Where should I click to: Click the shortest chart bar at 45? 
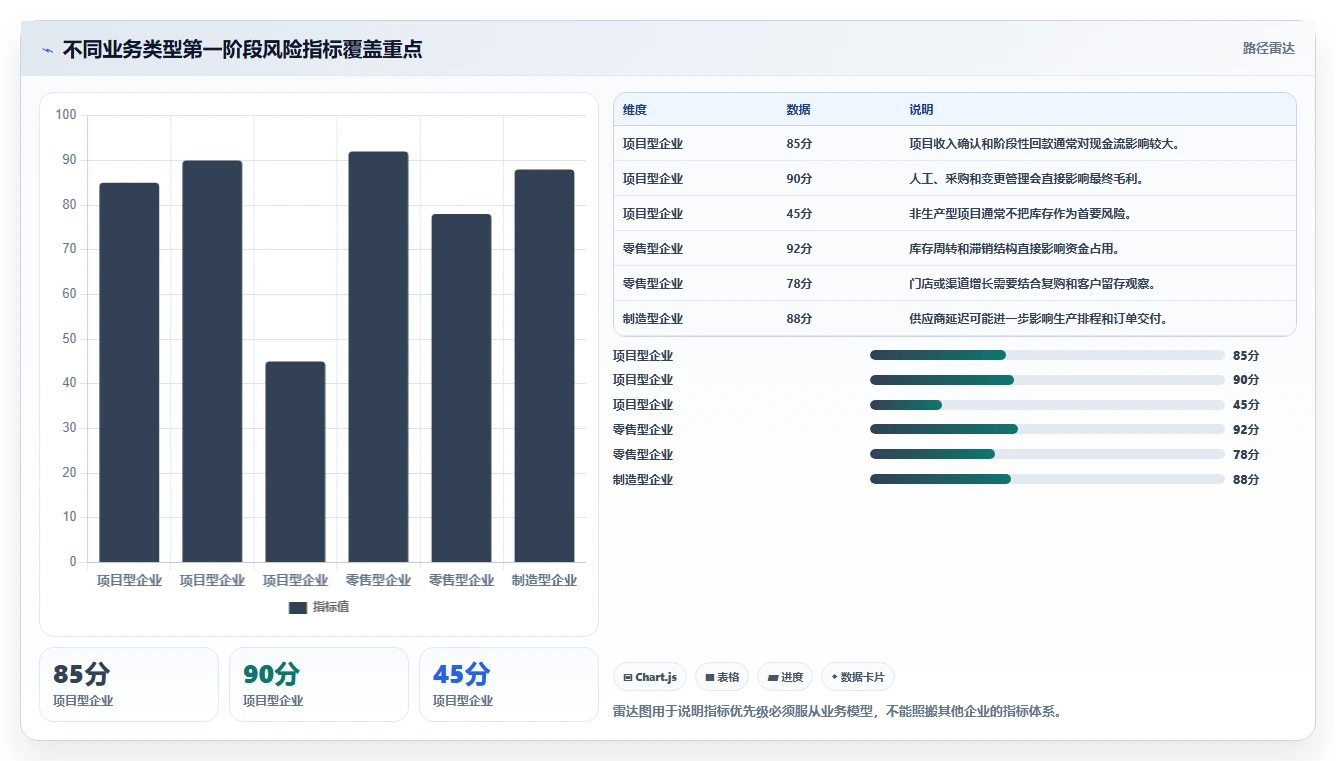coord(295,462)
